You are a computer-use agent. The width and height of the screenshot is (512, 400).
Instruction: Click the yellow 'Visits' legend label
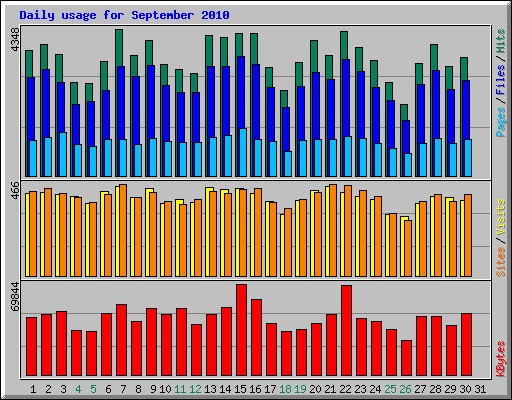[x=501, y=217]
